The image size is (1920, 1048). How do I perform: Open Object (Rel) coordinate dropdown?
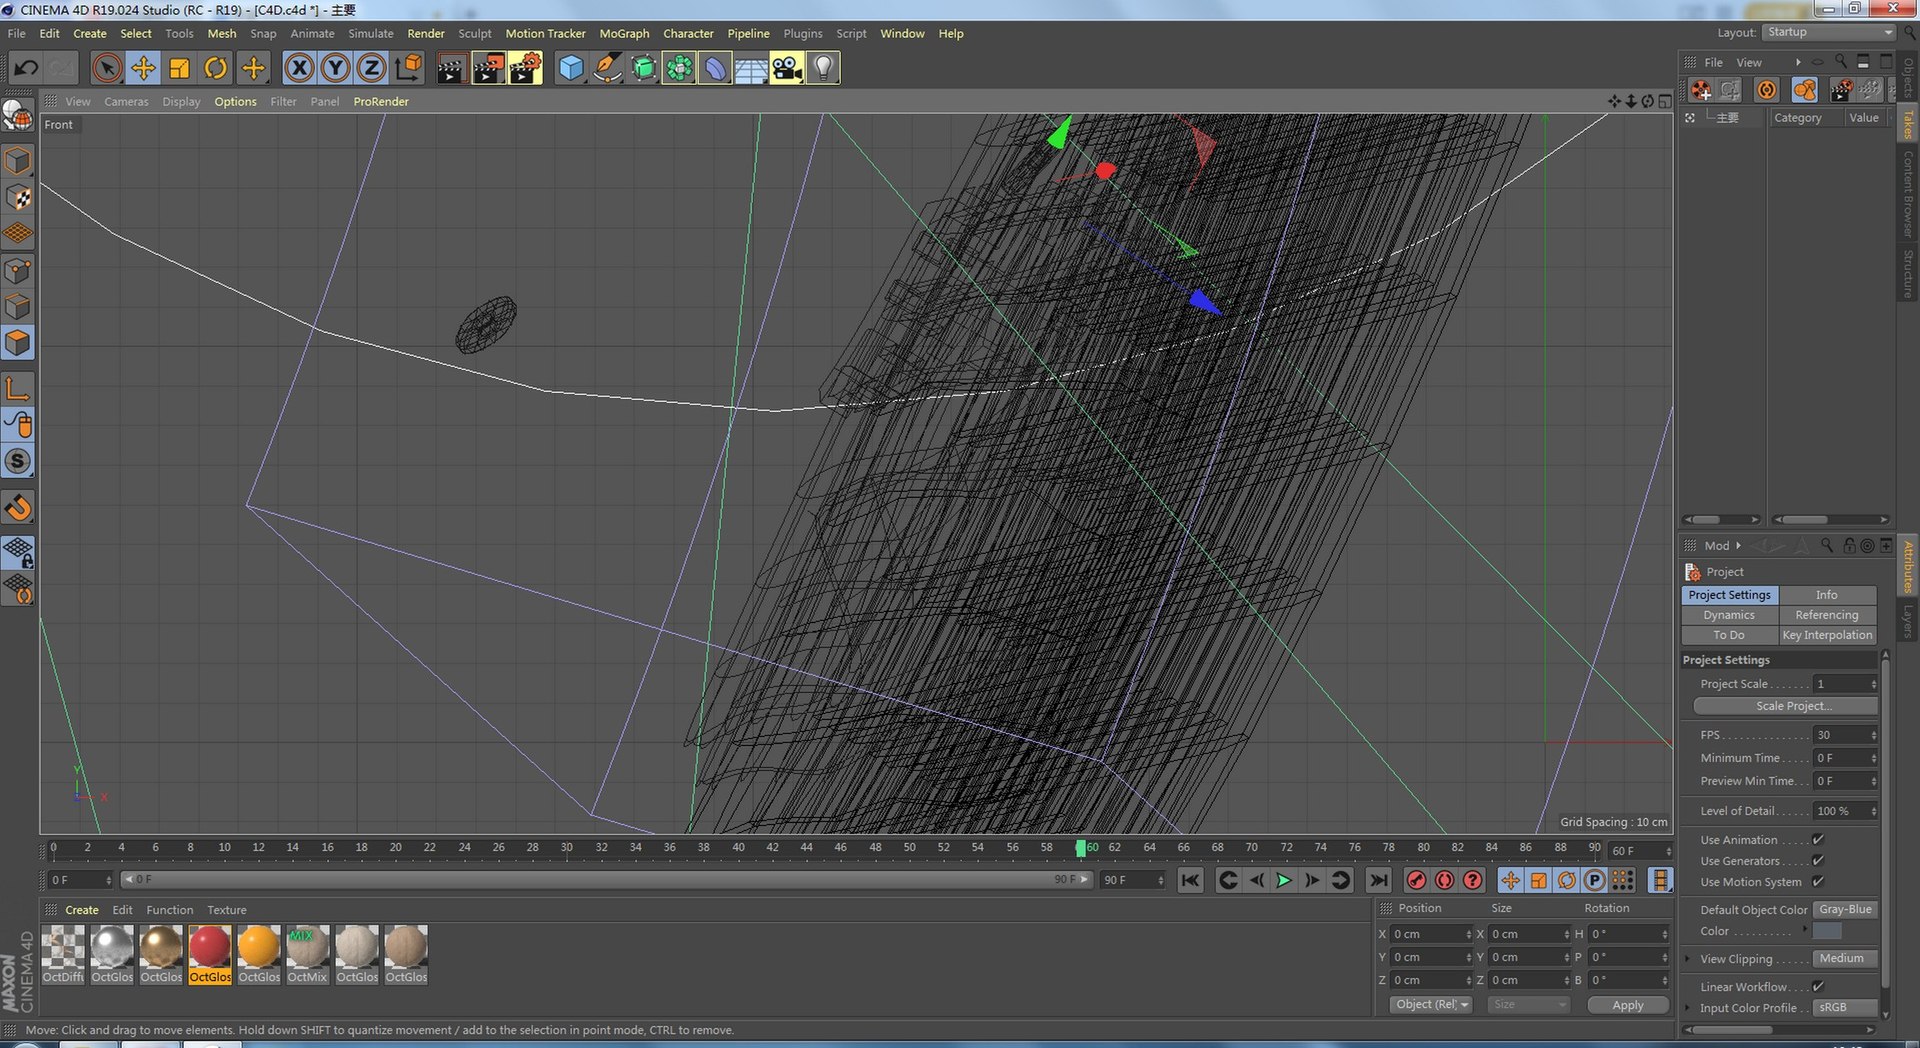tap(1431, 1005)
